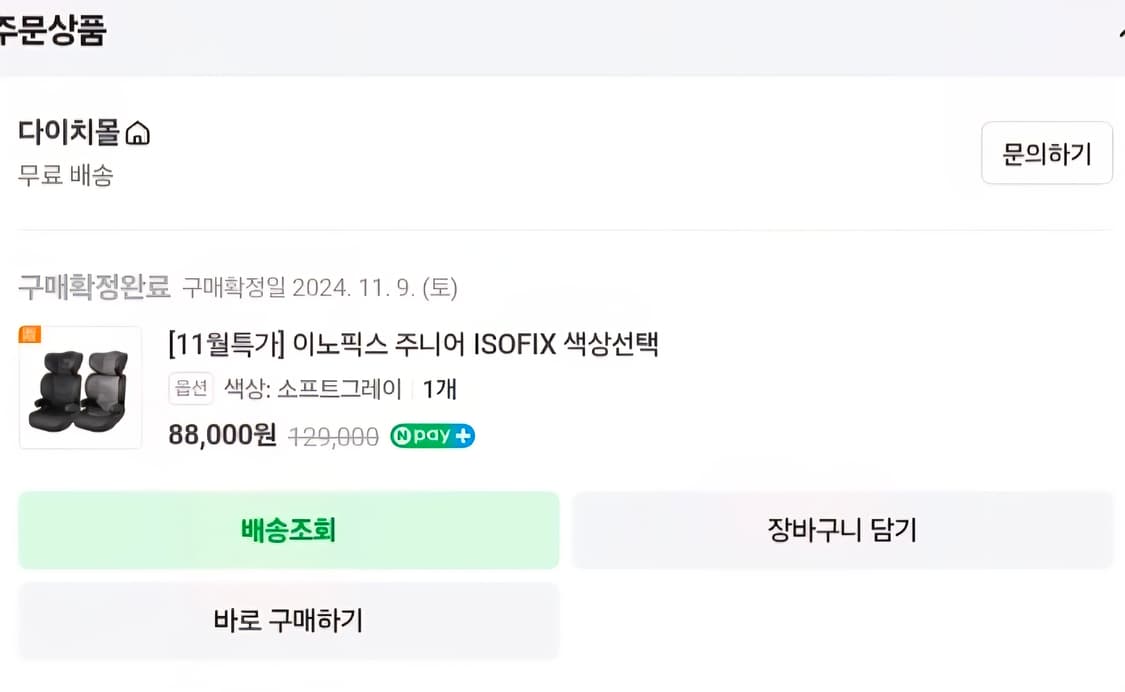
Task: Click the 옵션 option label chip
Action: [190, 389]
